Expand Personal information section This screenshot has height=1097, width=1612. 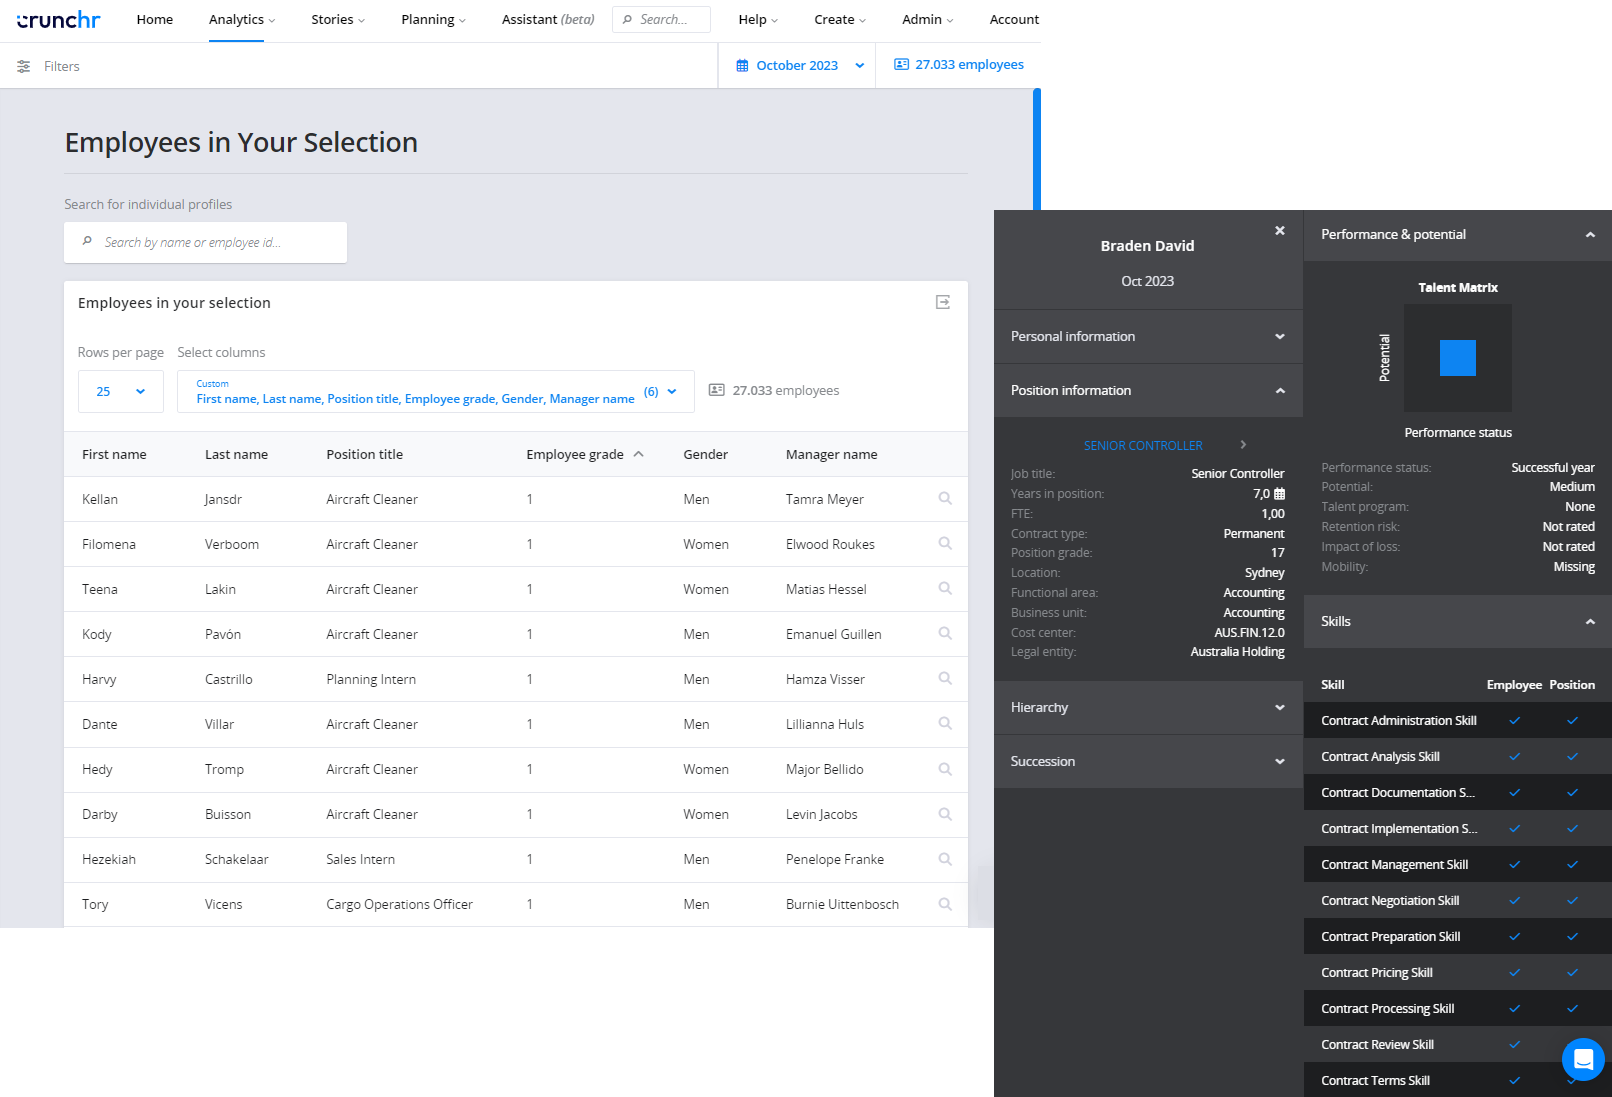[1148, 337]
